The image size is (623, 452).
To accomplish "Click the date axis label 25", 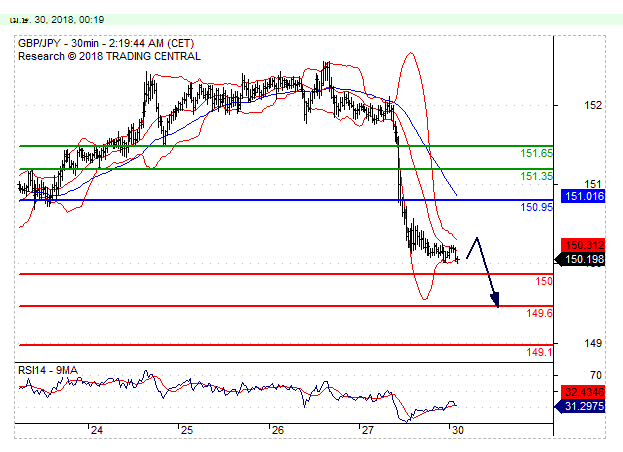I will pos(186,430).
